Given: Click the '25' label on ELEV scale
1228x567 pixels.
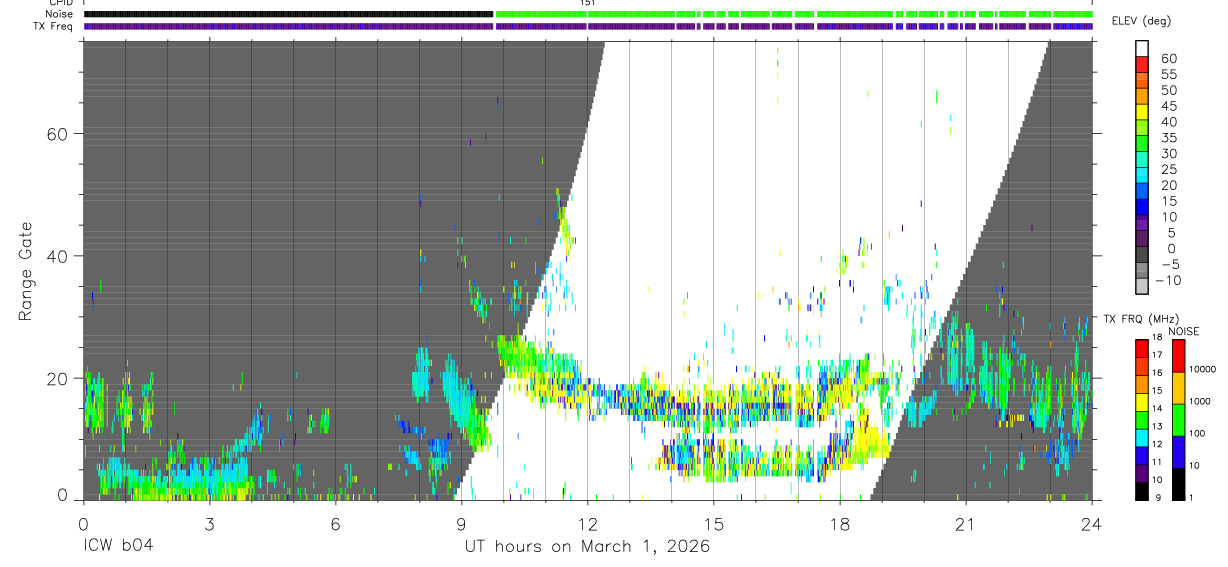Looking at the screenshot, I should 1168,169.
